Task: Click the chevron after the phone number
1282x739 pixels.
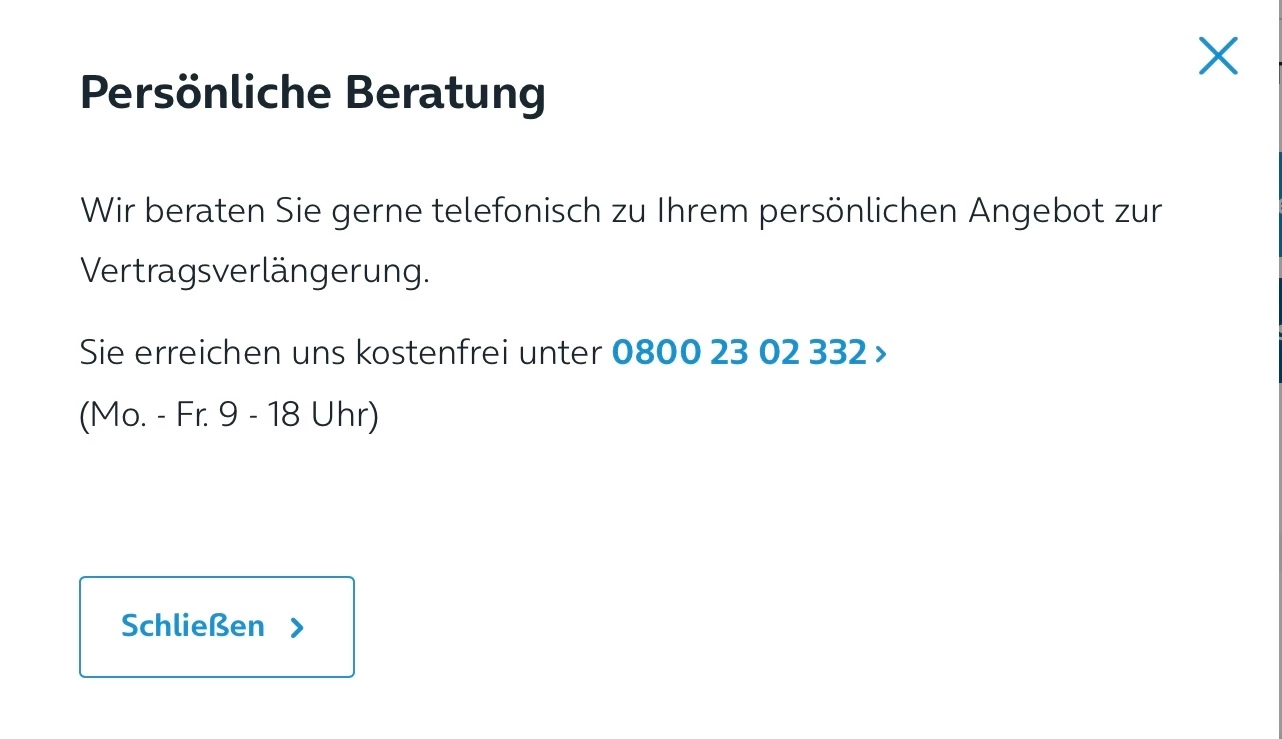Action: pyautogui.click(x=881, y=353)
